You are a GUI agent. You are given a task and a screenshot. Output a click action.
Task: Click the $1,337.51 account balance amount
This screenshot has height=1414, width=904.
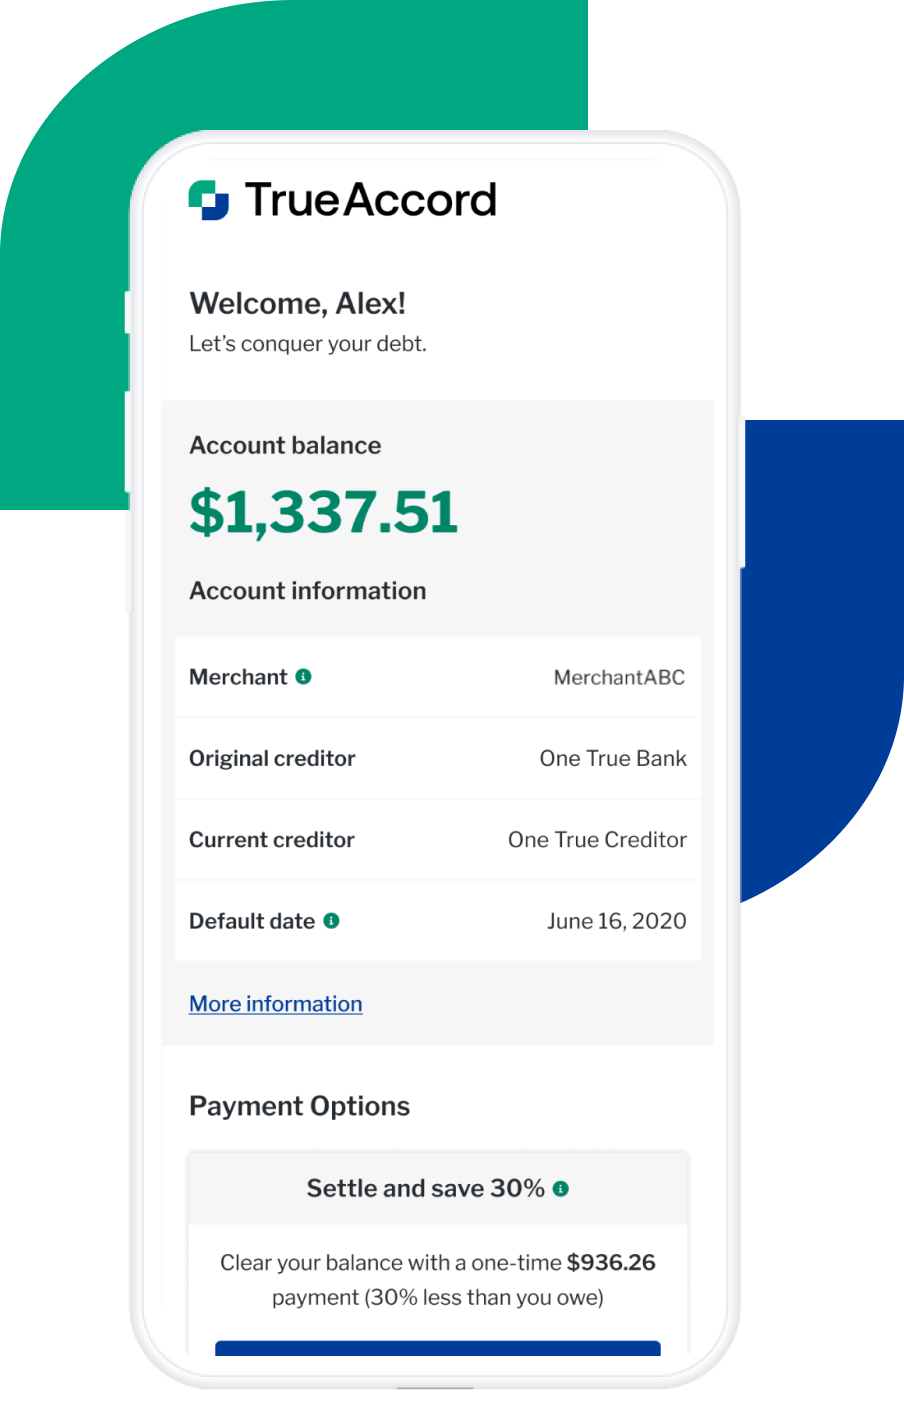324,511
